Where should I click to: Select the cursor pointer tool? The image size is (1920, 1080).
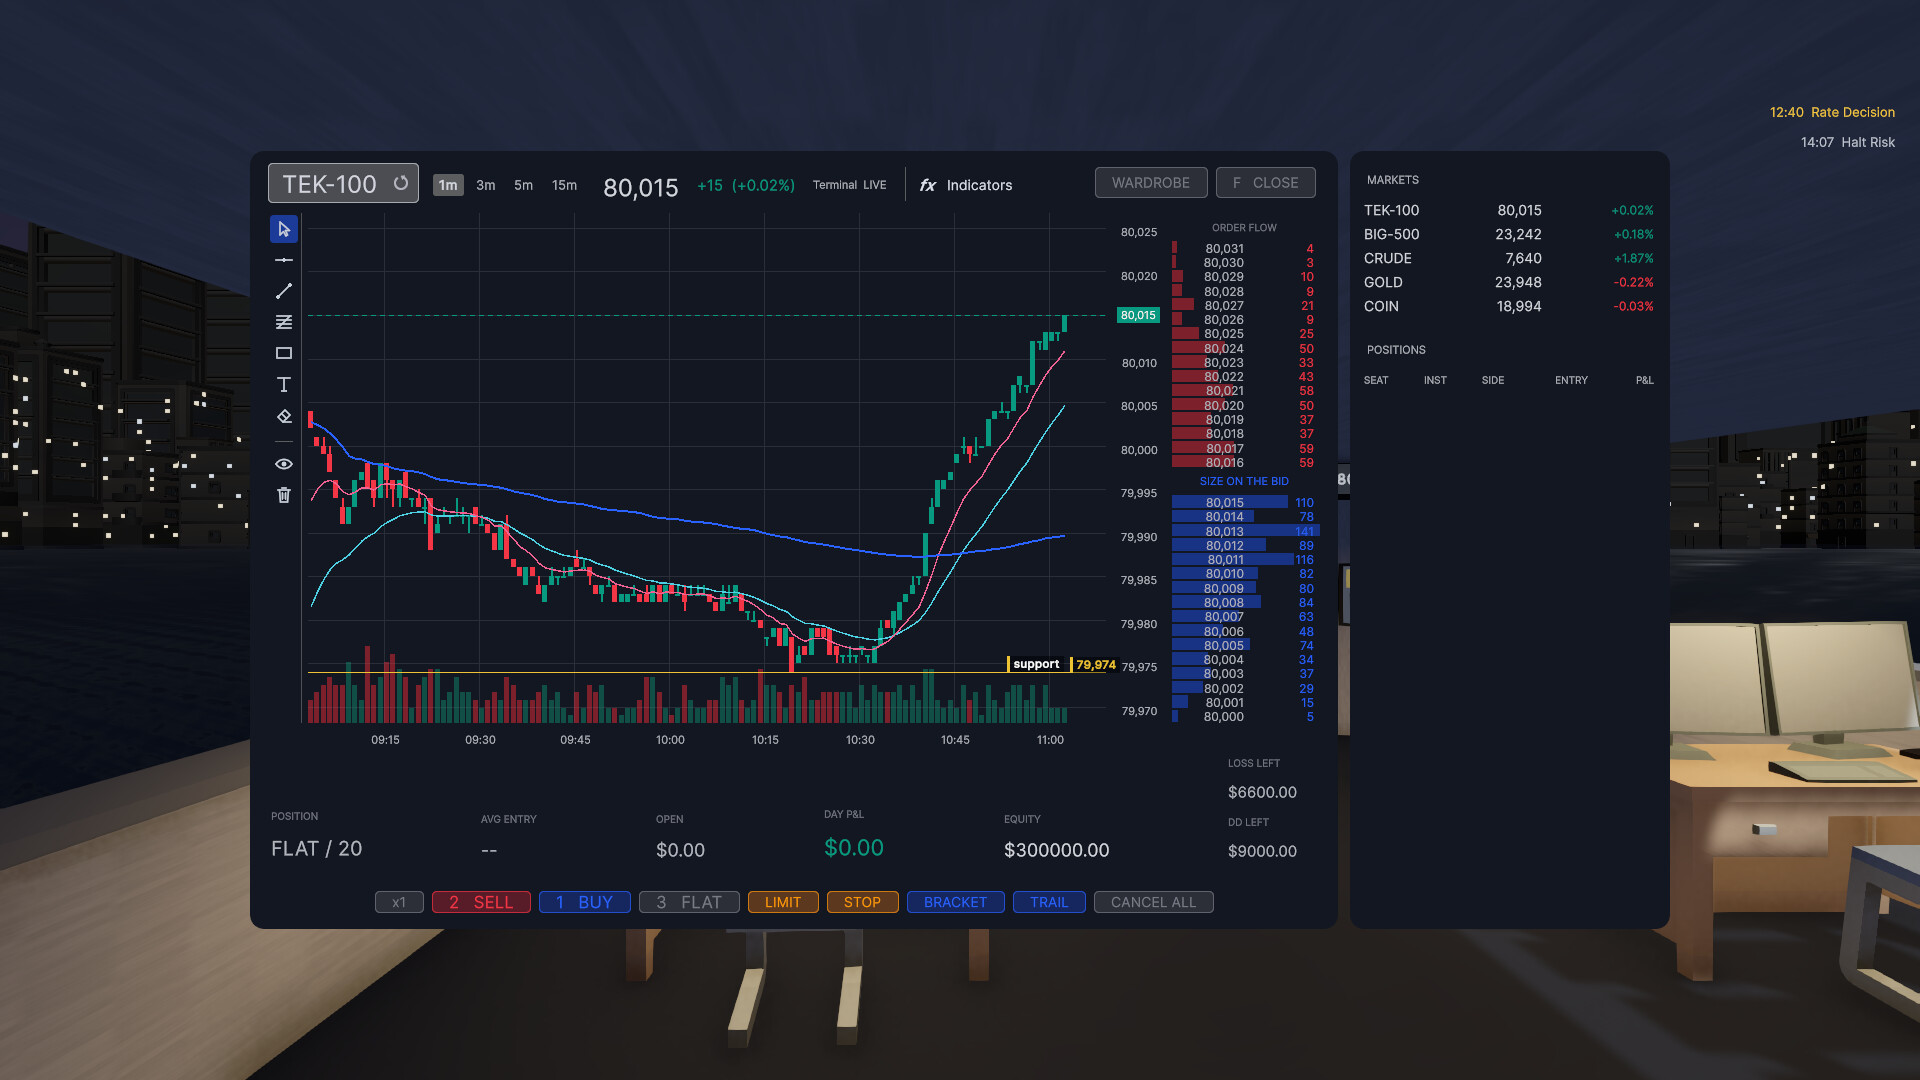[284, 229]
